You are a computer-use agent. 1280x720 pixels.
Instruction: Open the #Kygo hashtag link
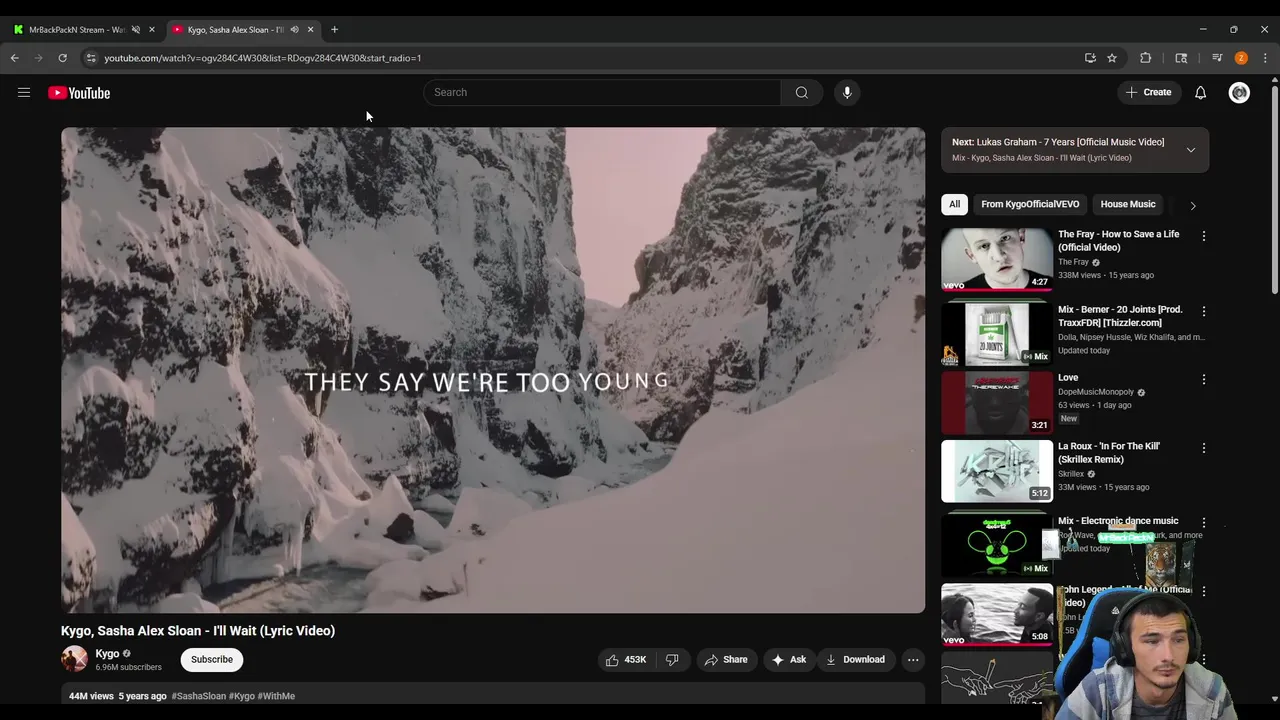click(x=242, y=696)
